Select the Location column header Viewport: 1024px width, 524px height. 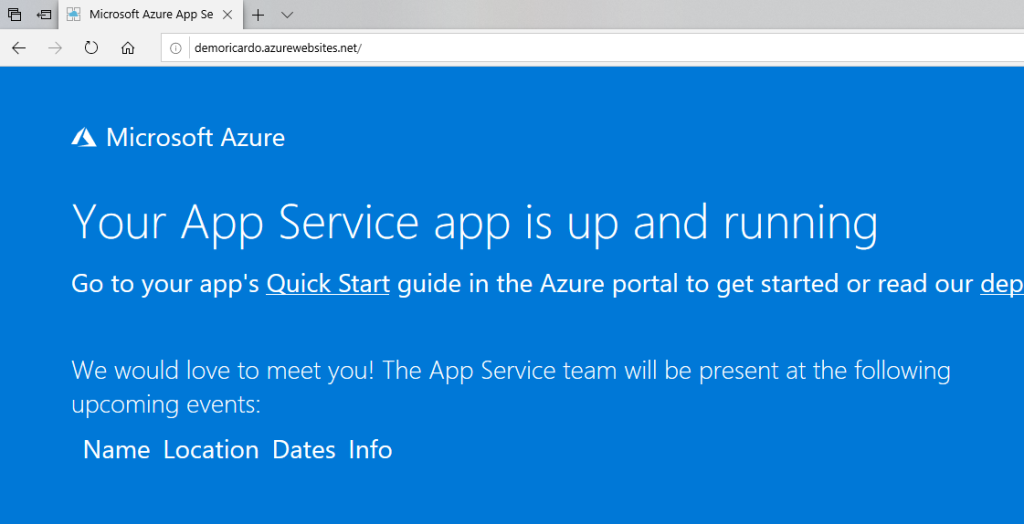pyautogui.click(x=211, y=450)
